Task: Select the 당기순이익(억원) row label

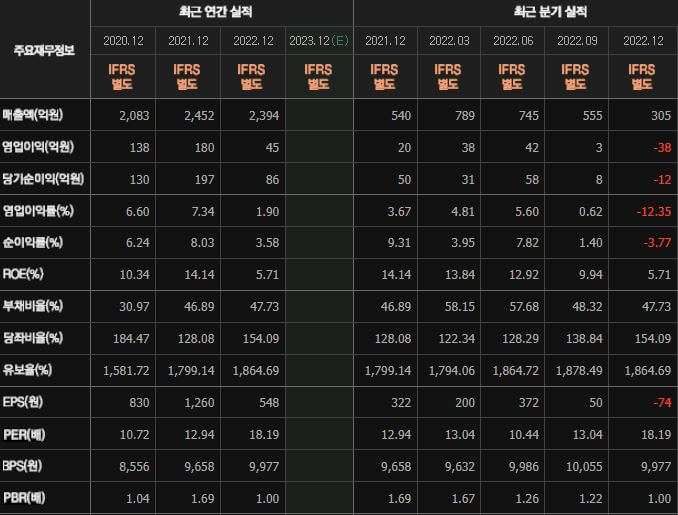Action: click(43, 179)
